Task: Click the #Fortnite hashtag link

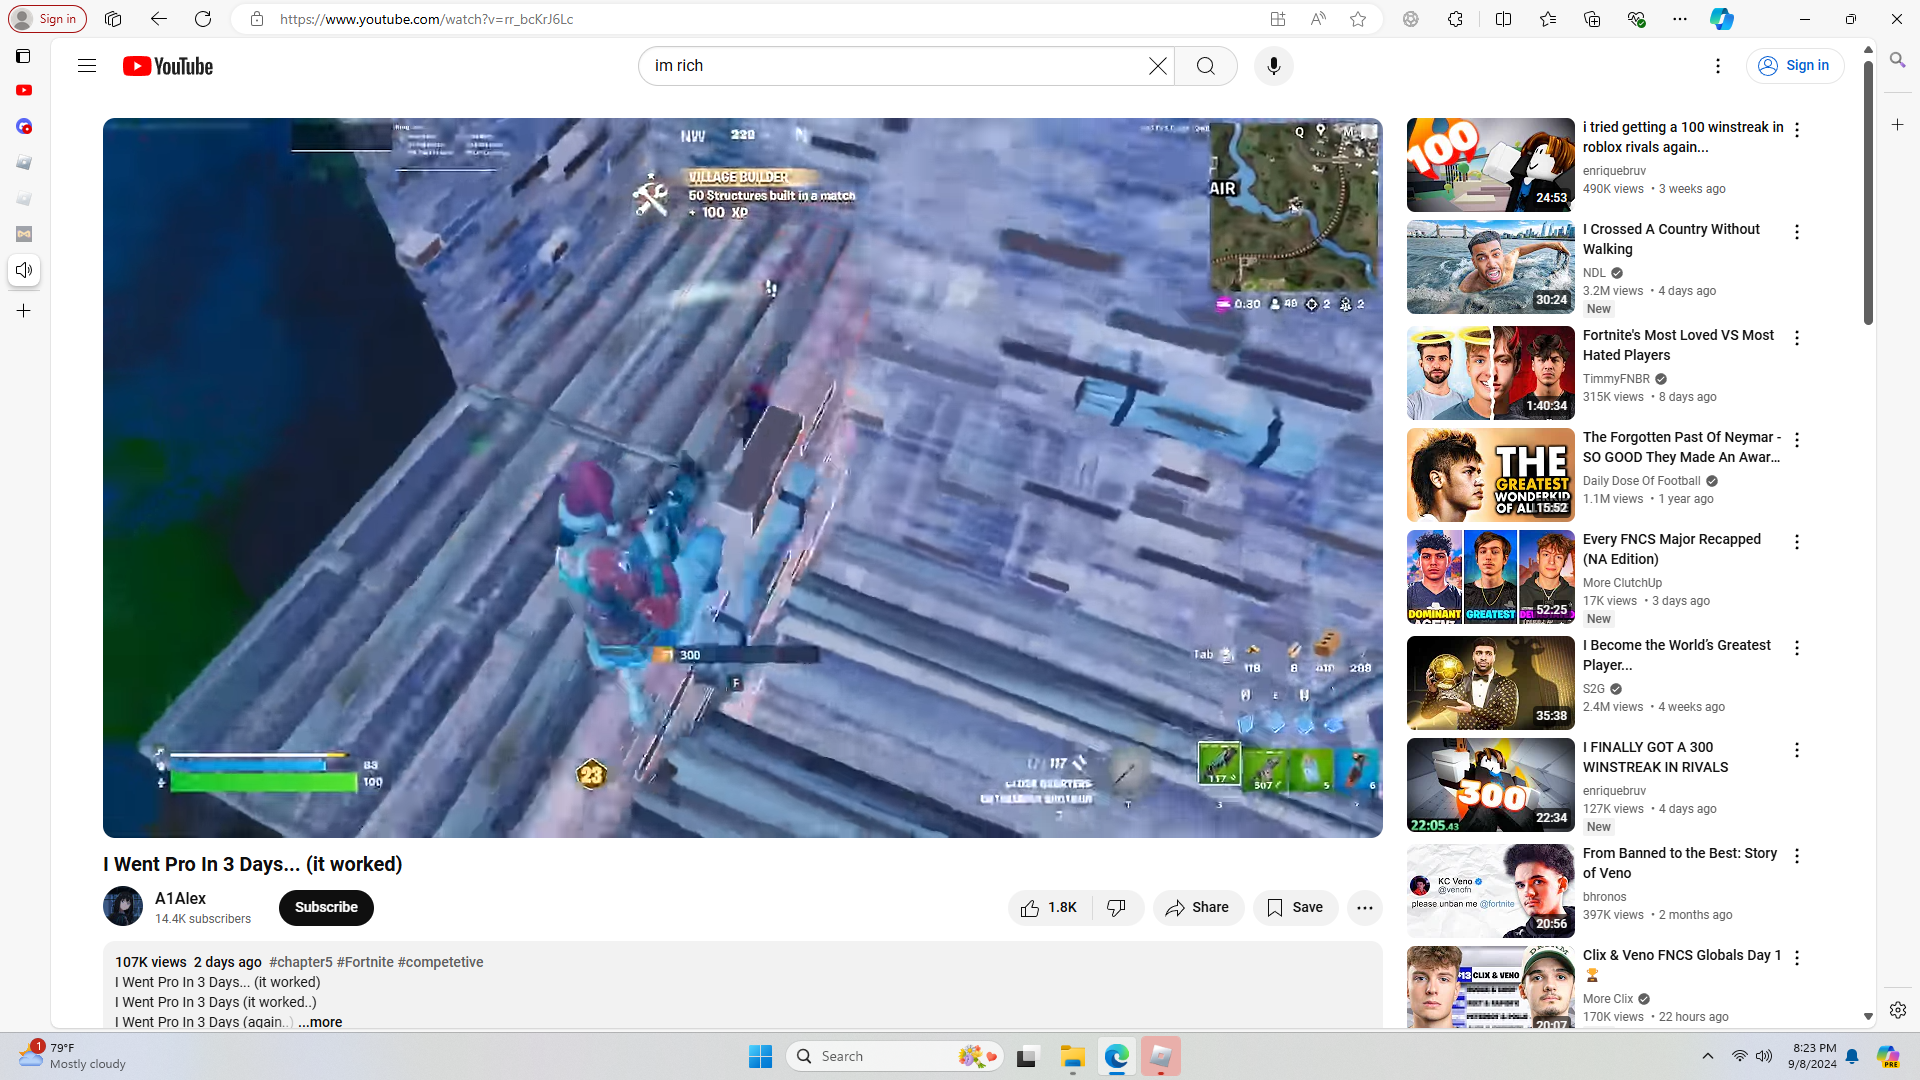Action: point(365,962)
